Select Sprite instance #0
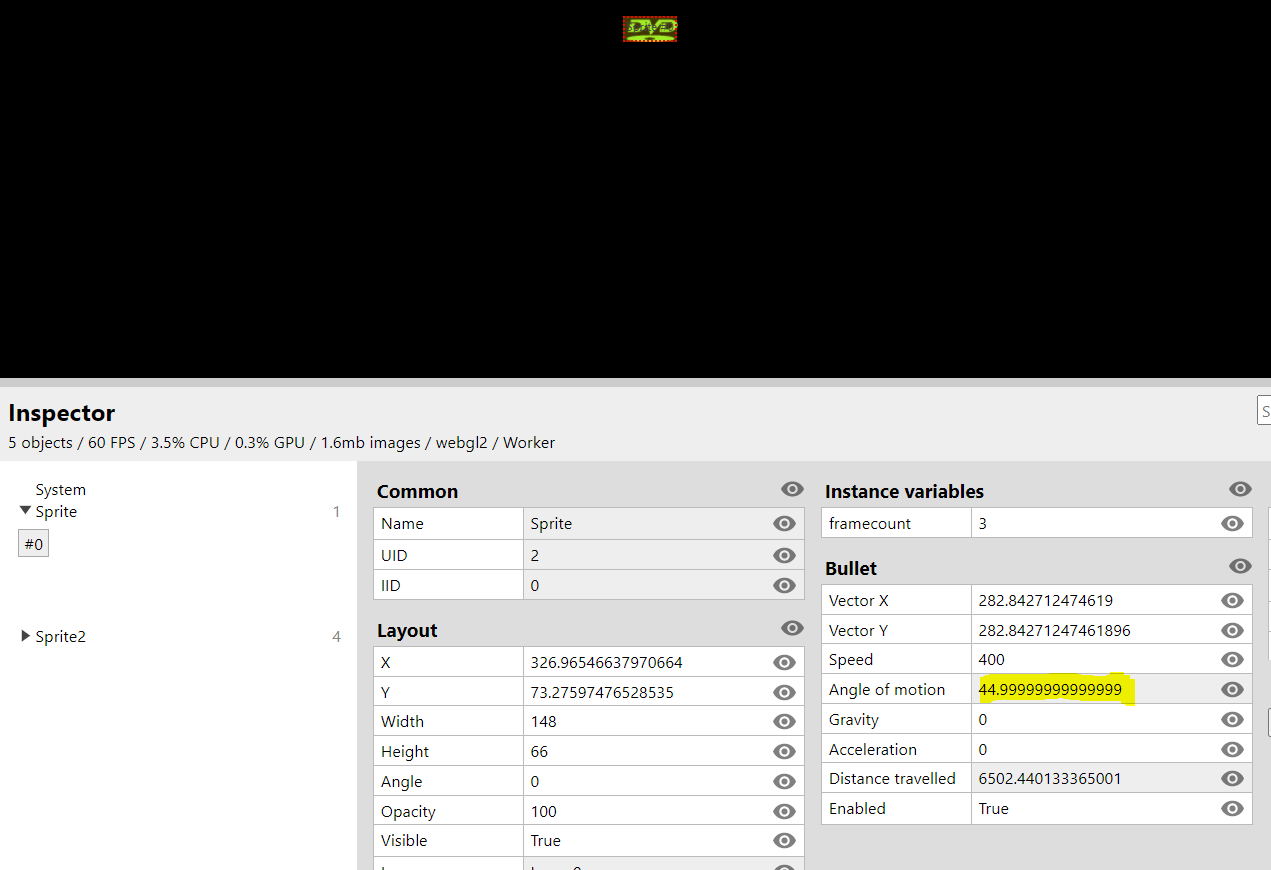1271x870 pixels. 34,544
